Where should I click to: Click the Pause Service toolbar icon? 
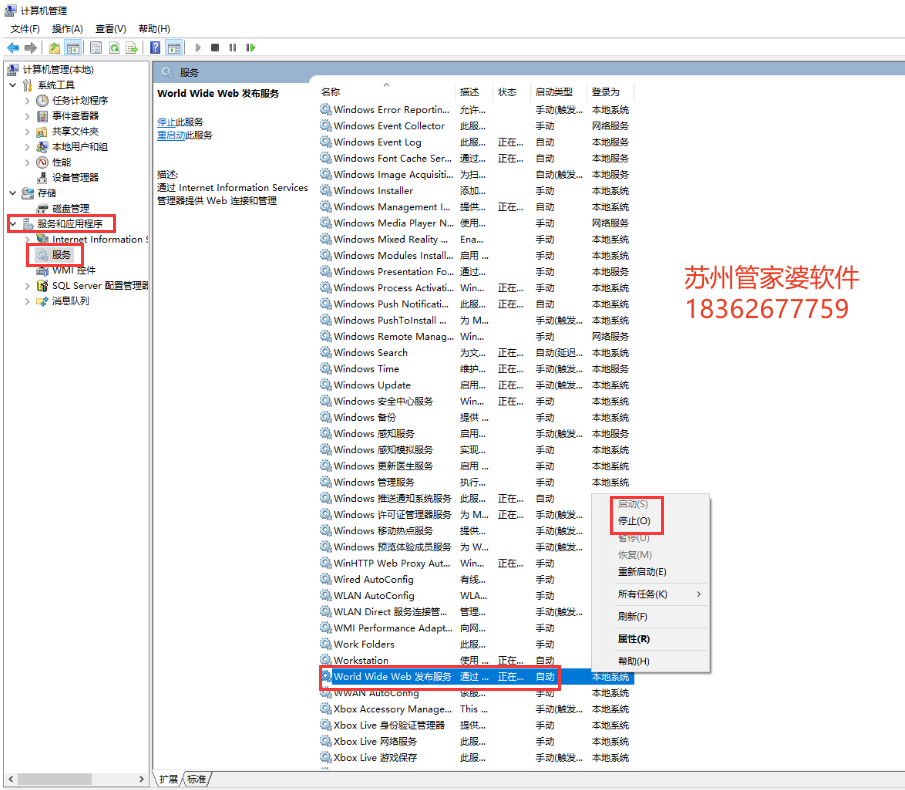[x=233, y=47]
